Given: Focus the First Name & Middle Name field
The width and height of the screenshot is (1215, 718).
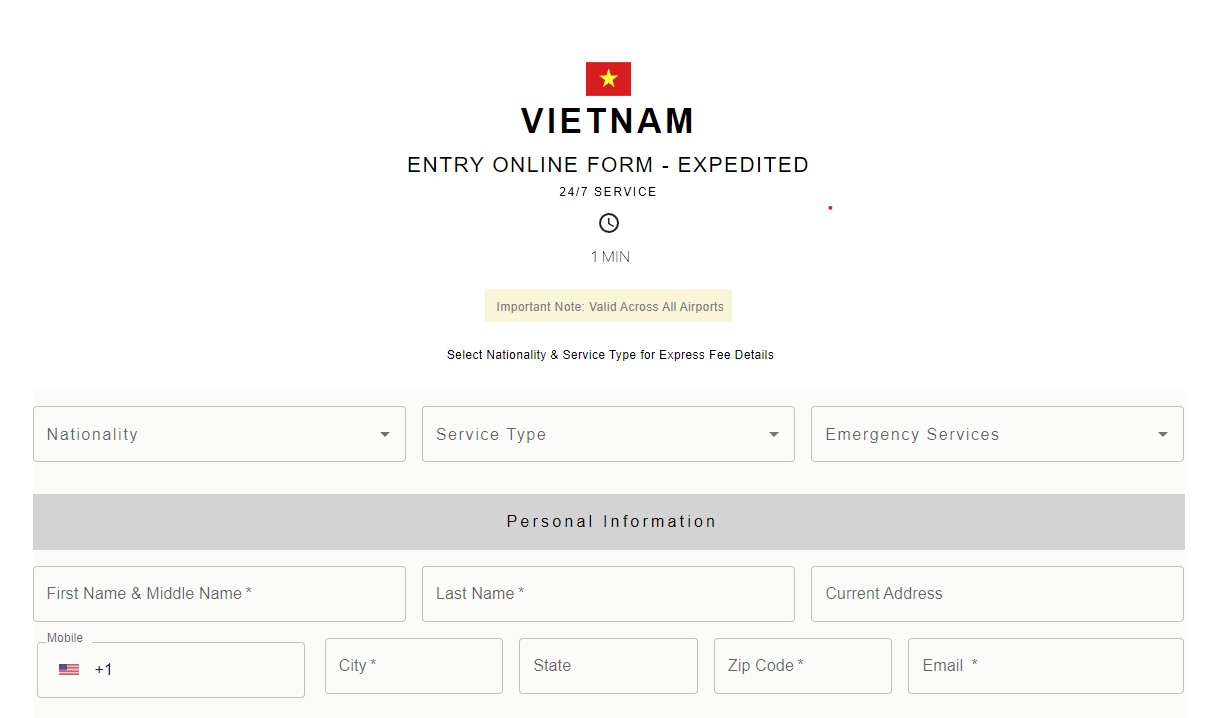Looking at the screenshot, I should 219,594.
